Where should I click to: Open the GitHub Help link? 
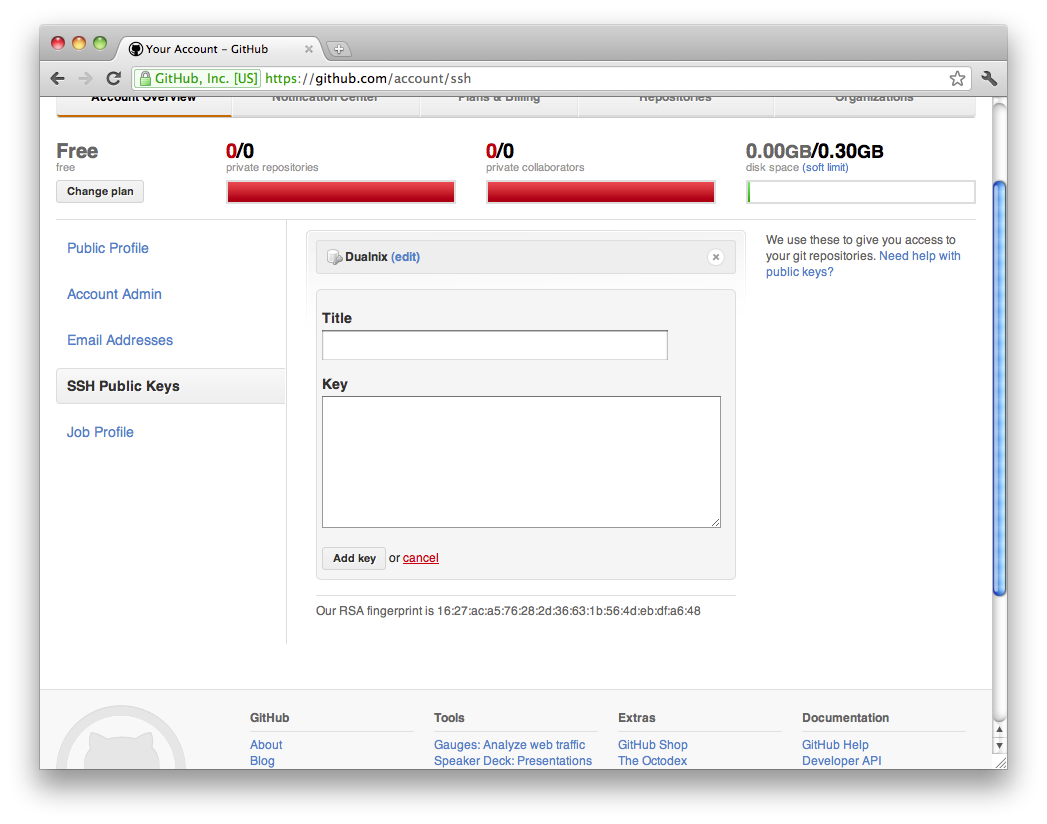click(835, 745)
